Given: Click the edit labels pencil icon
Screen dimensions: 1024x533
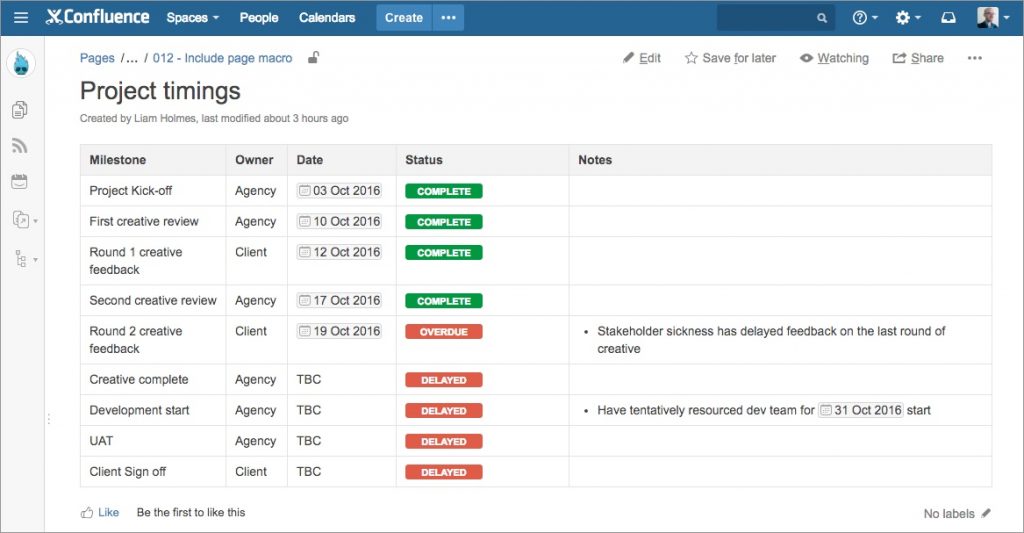Looking at the screenshot, I should 986,513.
